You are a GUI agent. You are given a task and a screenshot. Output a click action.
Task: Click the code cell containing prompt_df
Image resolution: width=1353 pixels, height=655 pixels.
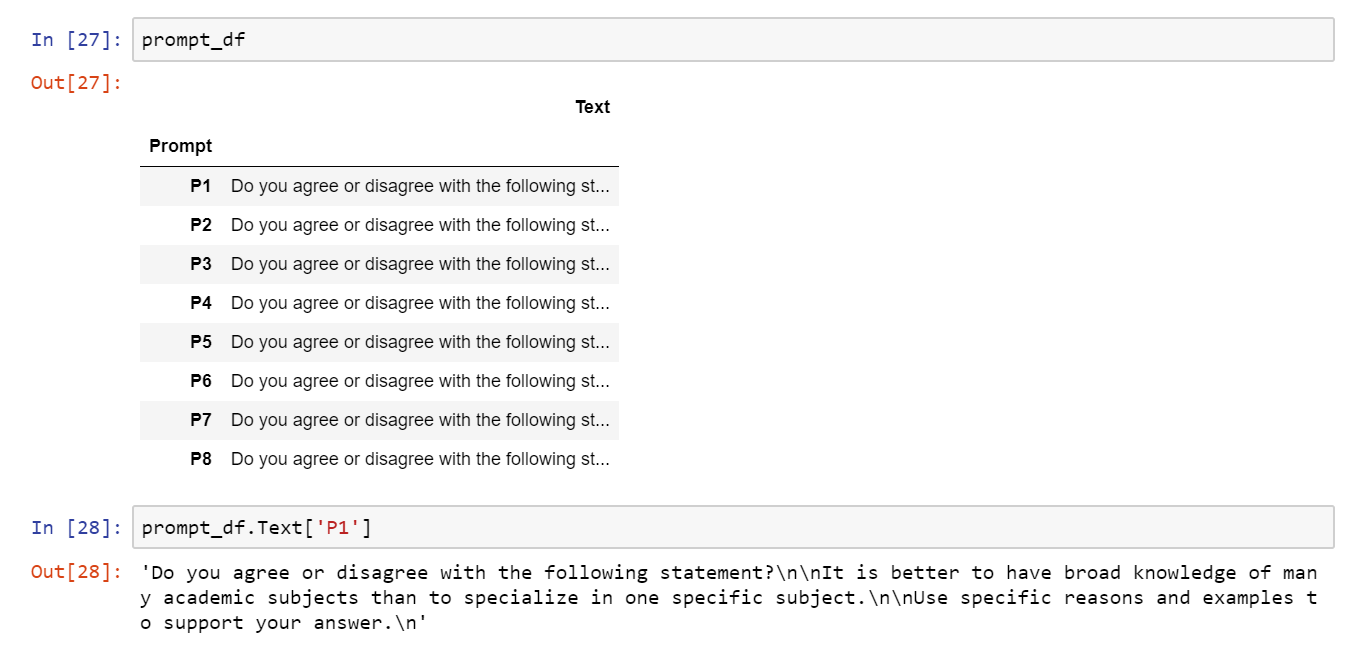(732, 40)
